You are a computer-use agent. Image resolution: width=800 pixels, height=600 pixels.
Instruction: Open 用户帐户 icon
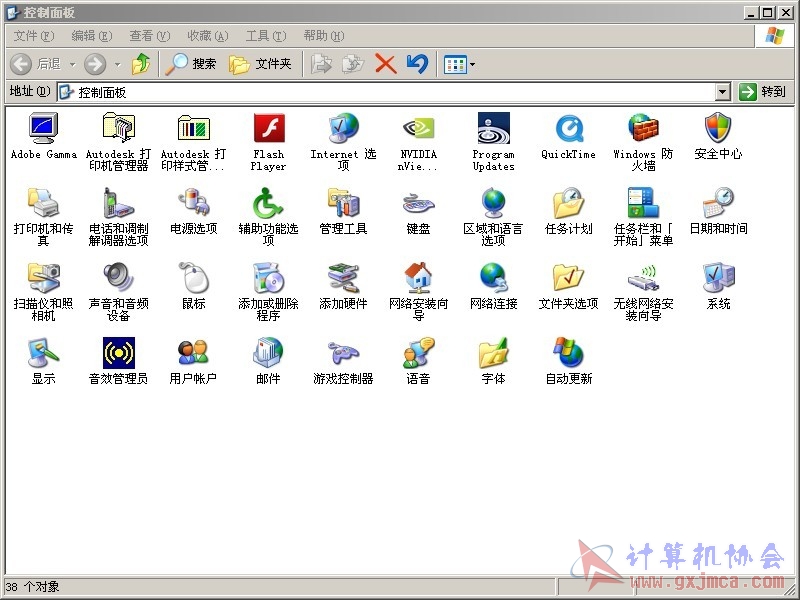tap(193, 353)
